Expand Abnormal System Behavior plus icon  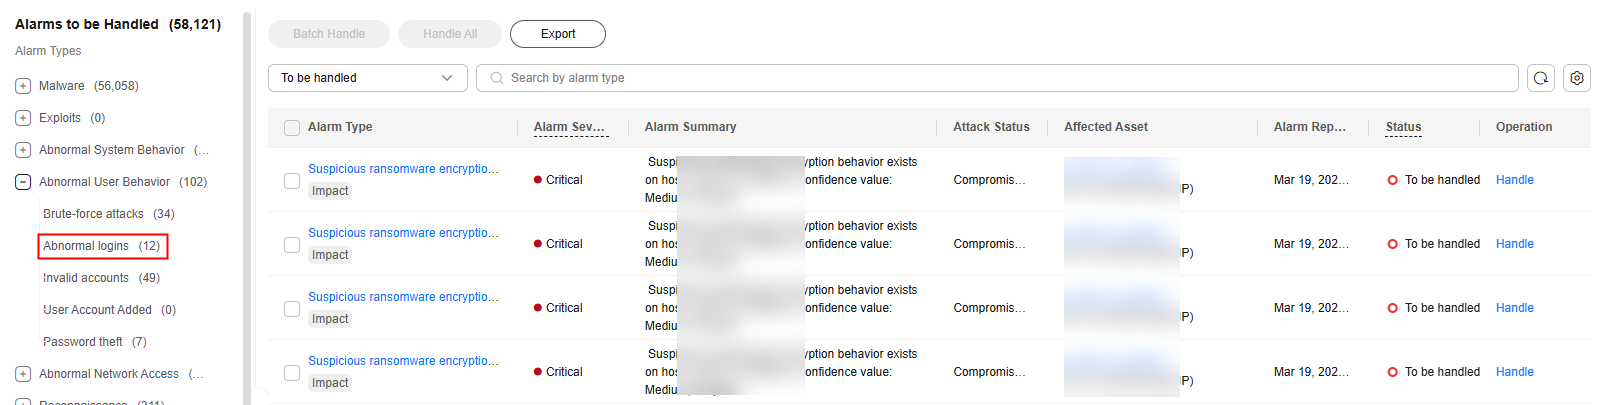click(23, 150)
